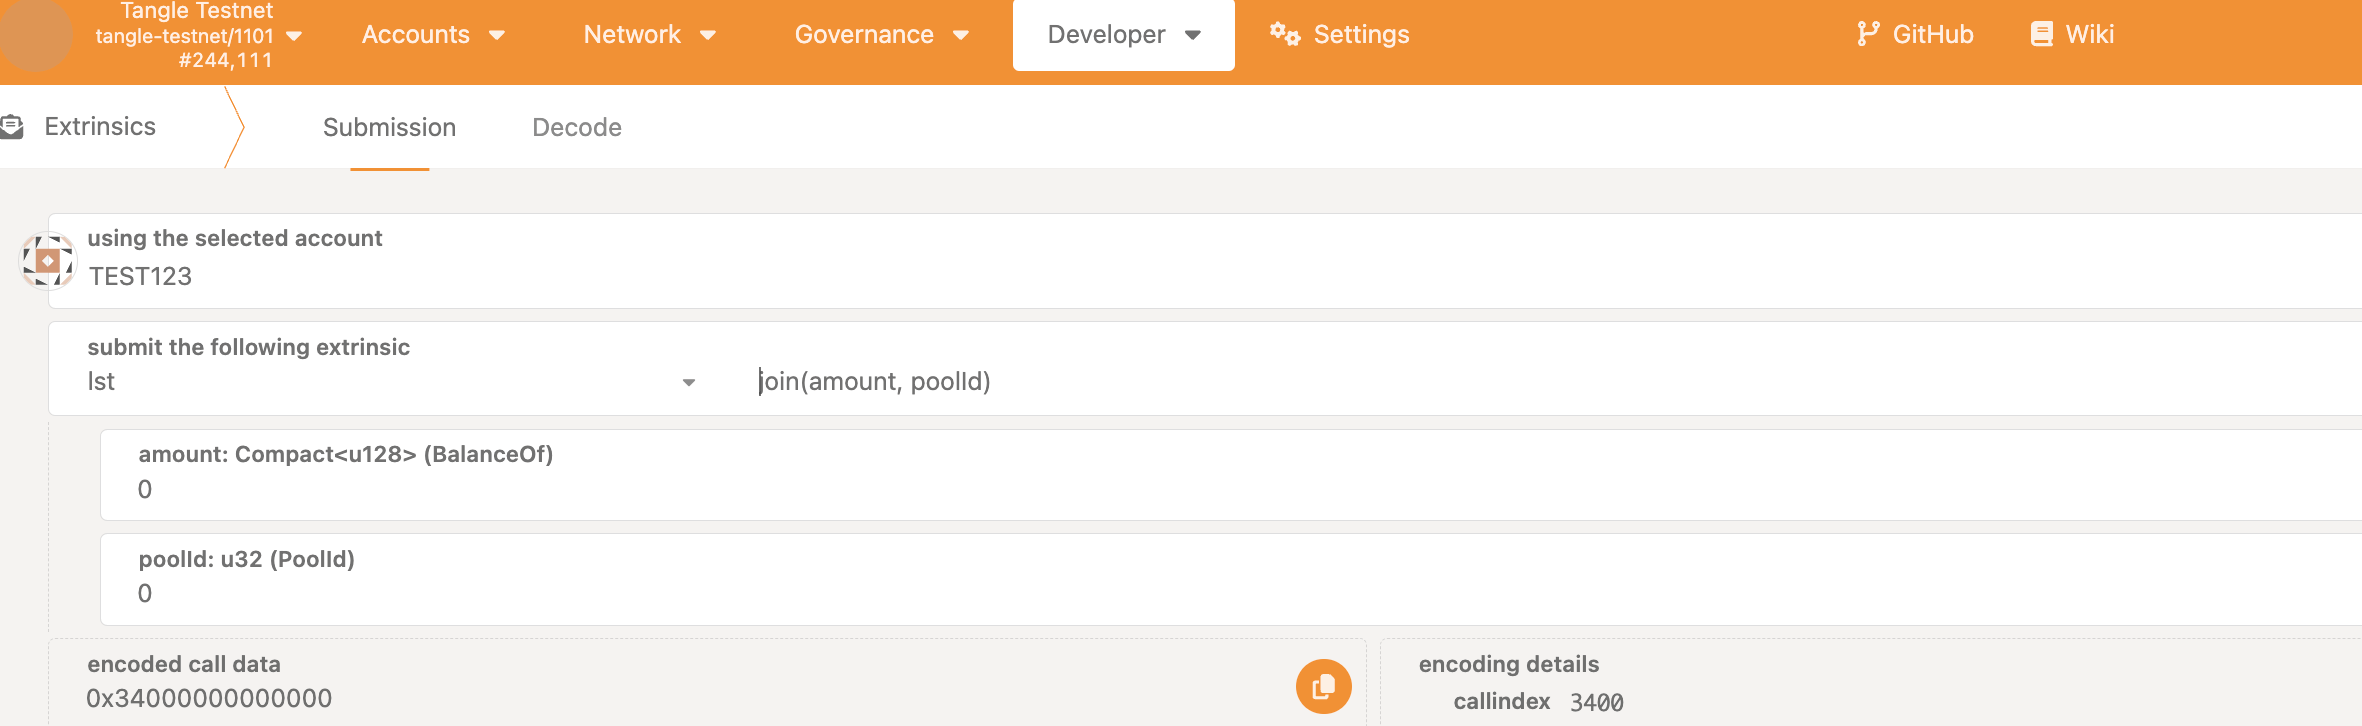Viewport: 2362px width, 726px height.
Task: Expand the Network menu
Action: pos(649,35)
